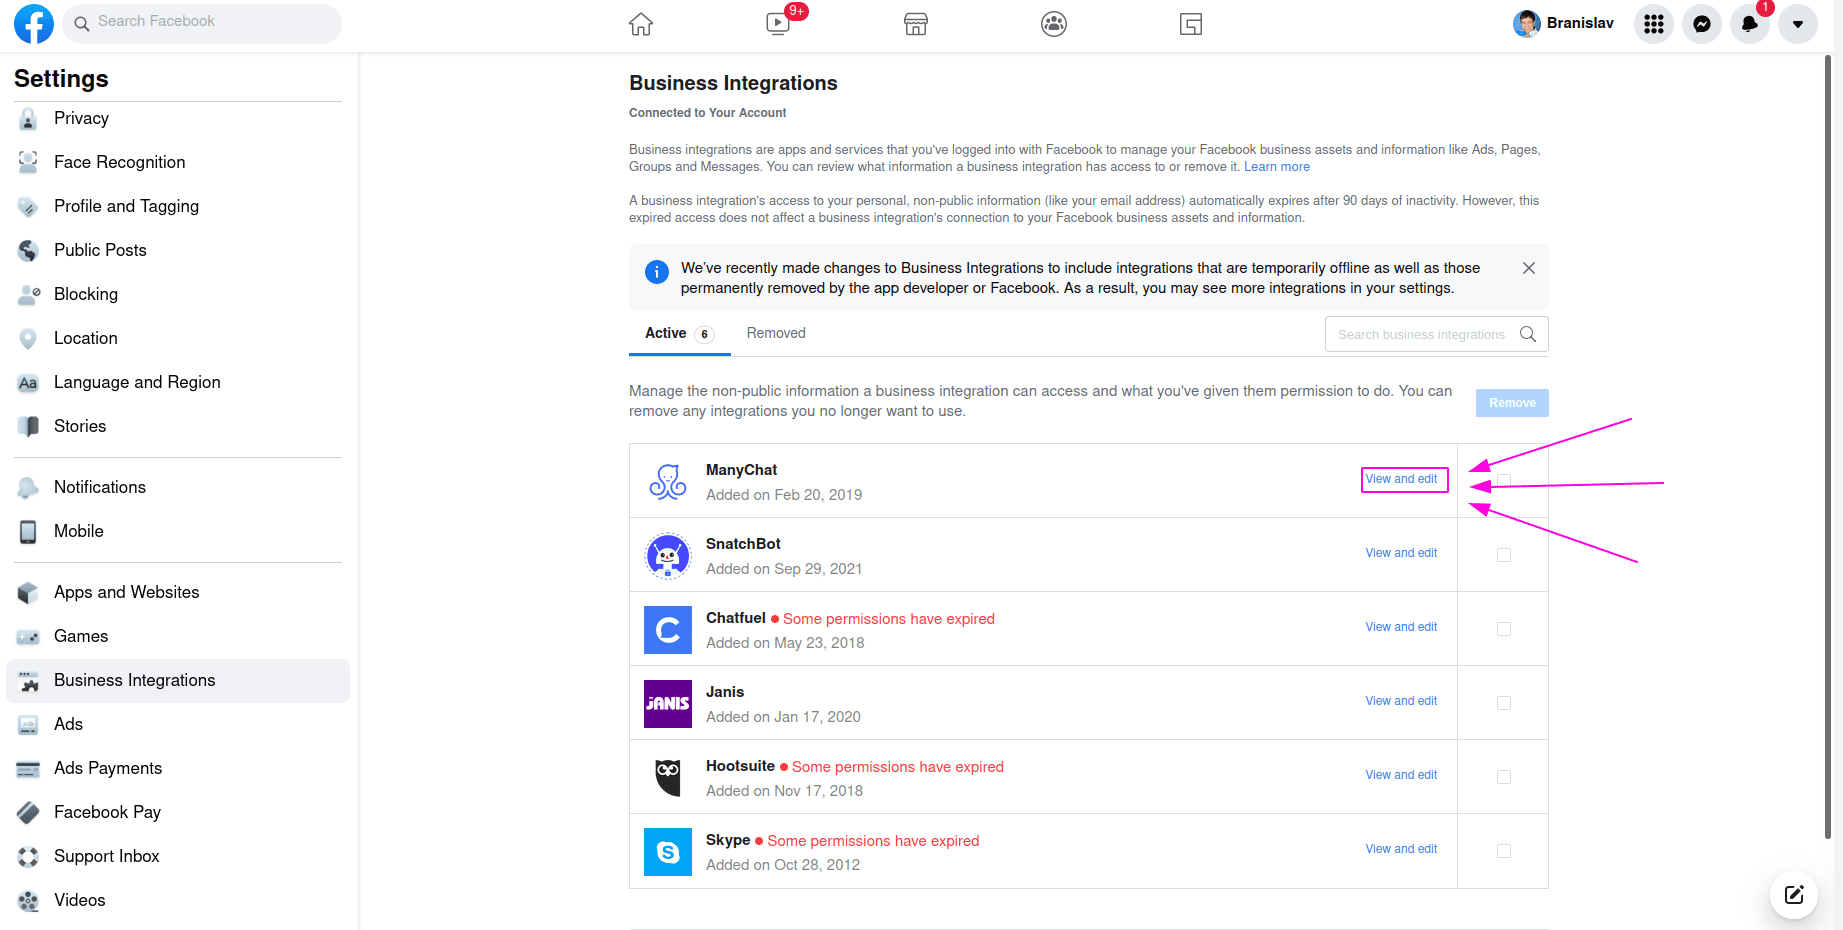Open Profile and Tagging settings
Image resolution: width=1843 pixels, height=930 pixels.
pyautogui.click(x=178, y=206)
